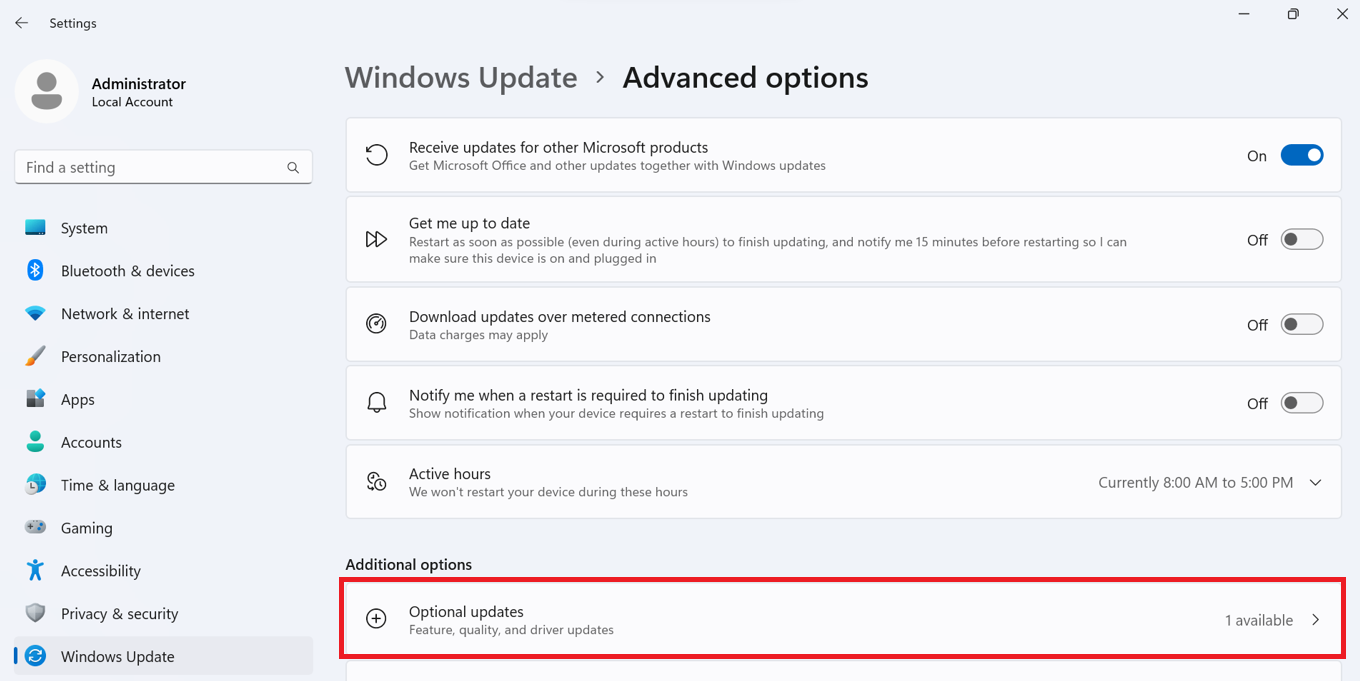The height and width of the screenshot is (681, 1360).
Task: Enable the Get me up to date option
Action: click(1302, 239)
